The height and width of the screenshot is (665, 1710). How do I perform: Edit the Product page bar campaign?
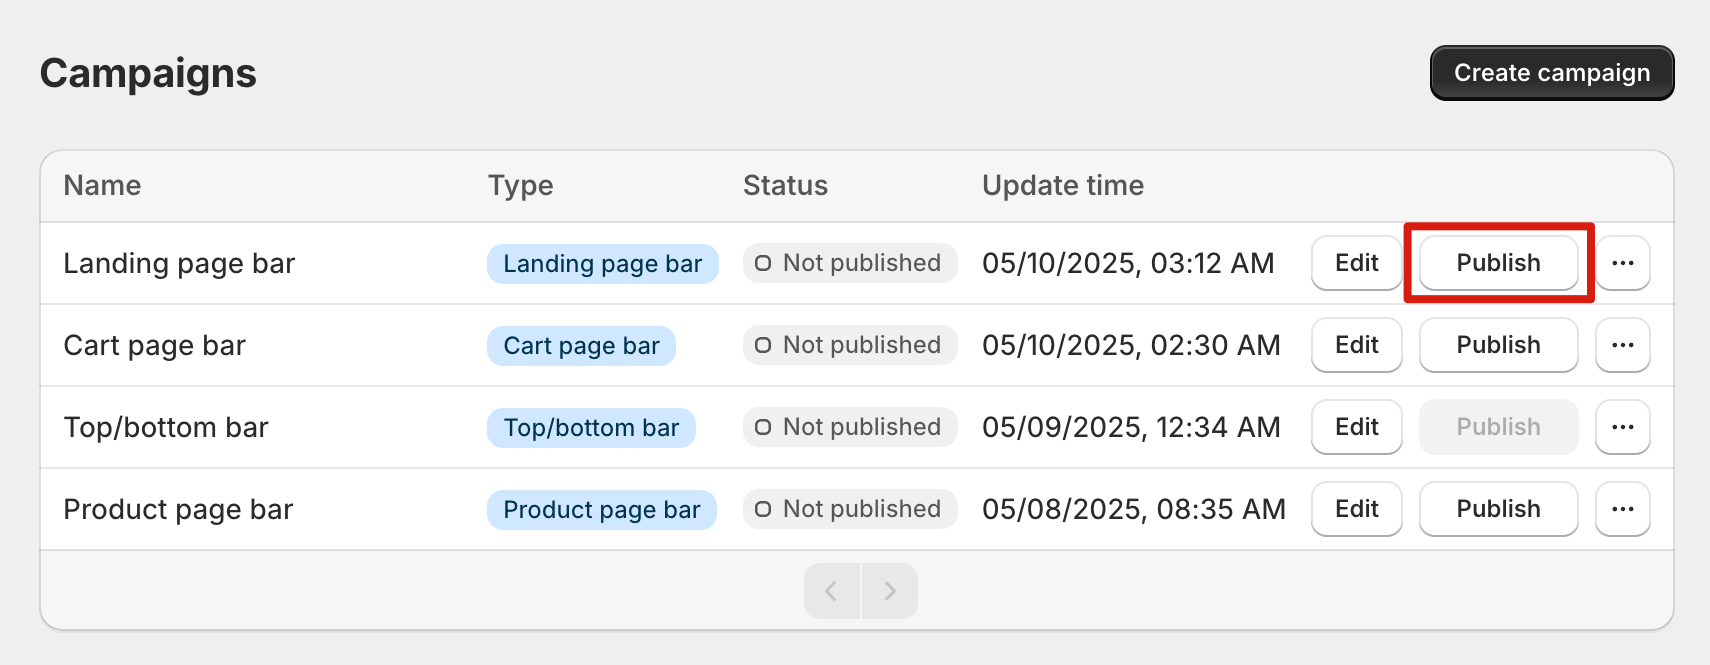(x=1357, y=509)
